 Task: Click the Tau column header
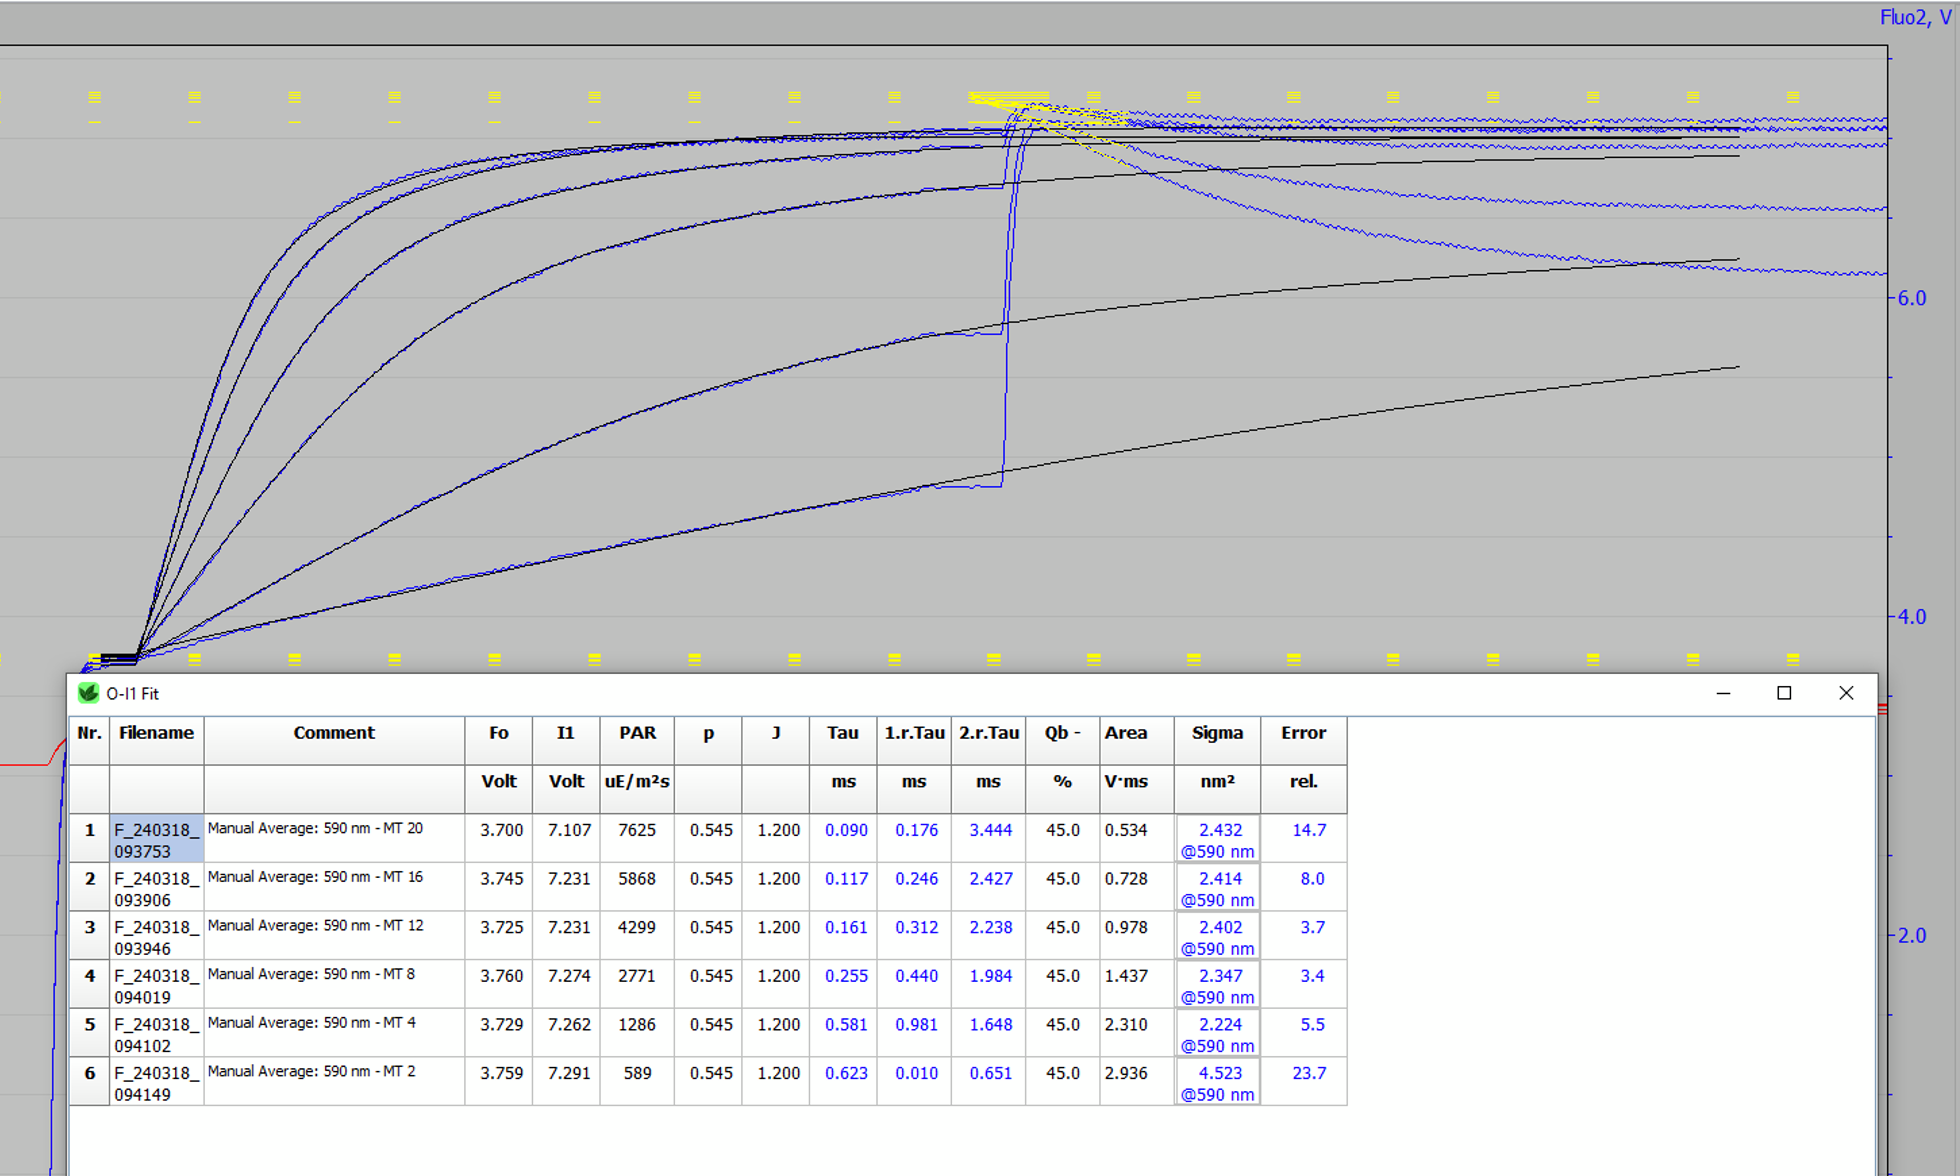(x=842, y=733)
